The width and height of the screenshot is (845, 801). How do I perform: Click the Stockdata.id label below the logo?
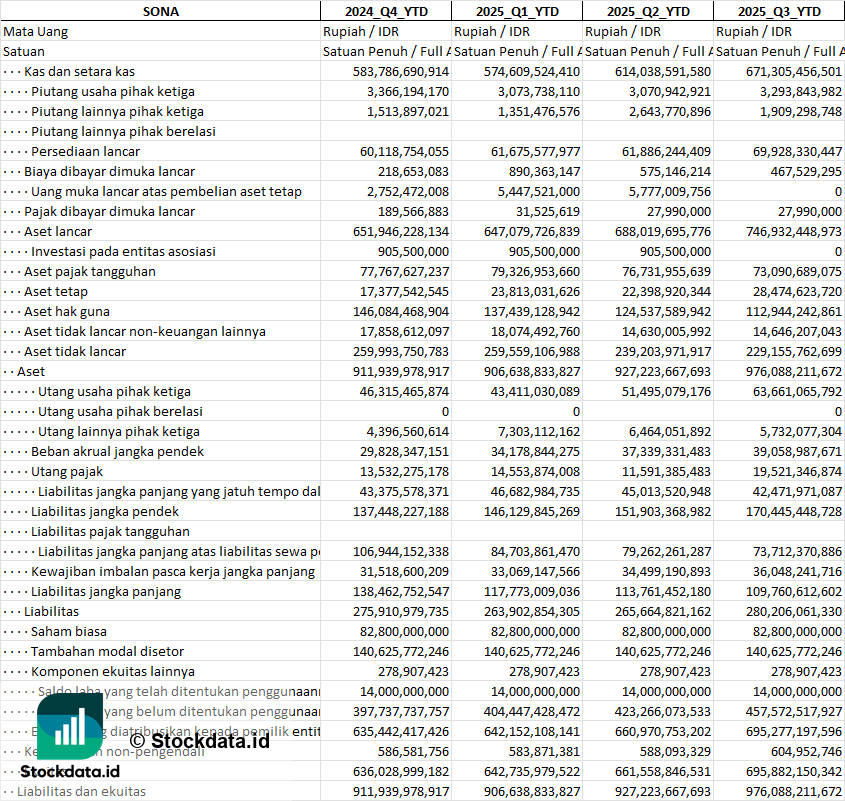(69, 772)
